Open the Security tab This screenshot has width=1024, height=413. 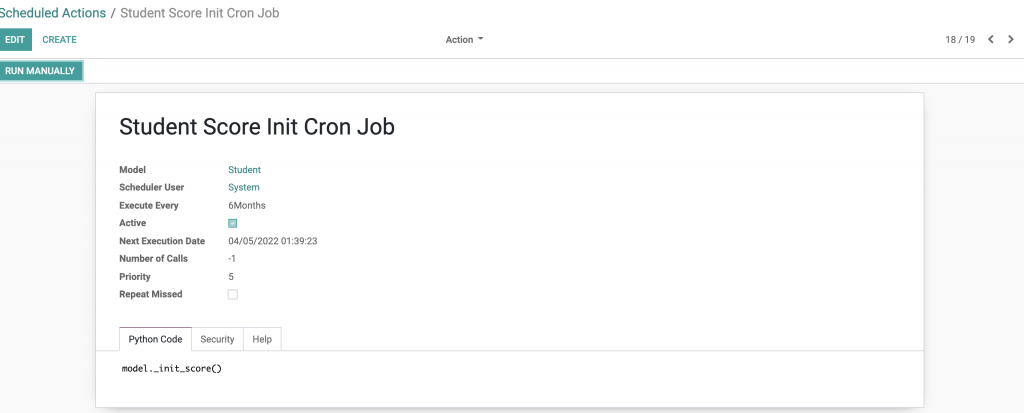[217, 340]
